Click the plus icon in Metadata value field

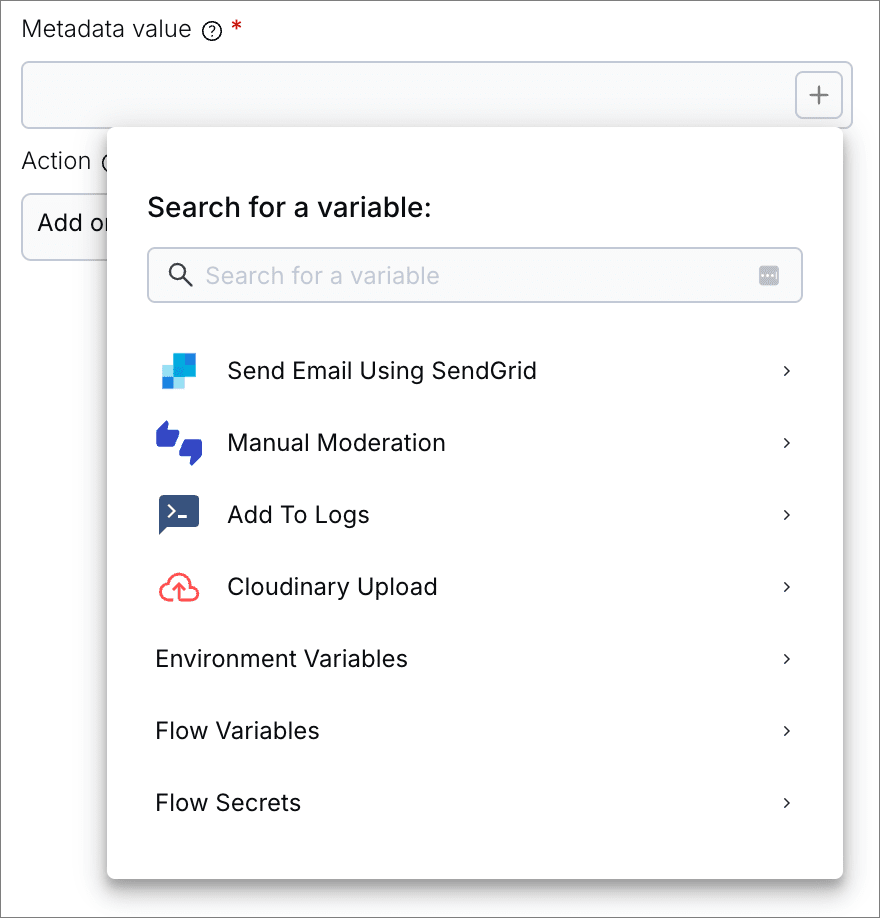pyautogui.click(x=818, y=96)
